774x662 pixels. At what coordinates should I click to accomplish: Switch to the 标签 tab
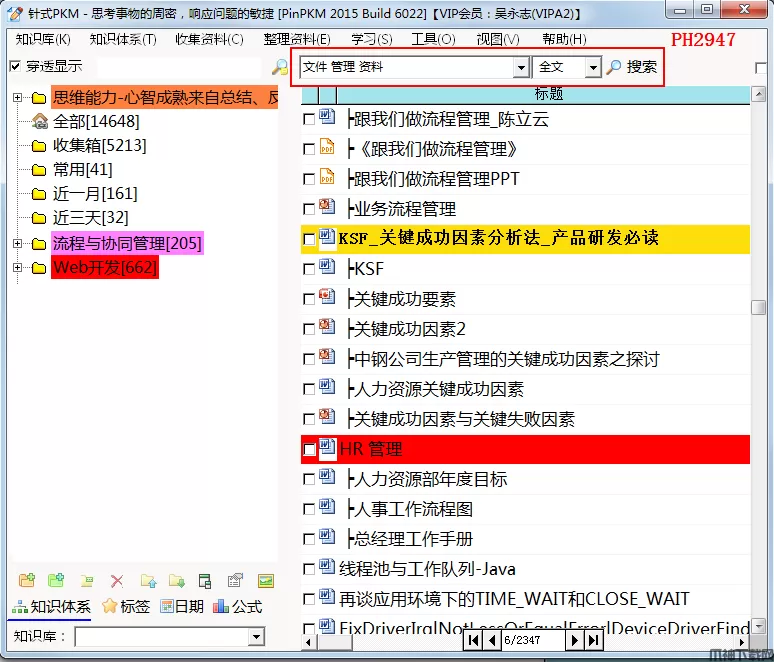pyautogui.click(x=126, y=606)
